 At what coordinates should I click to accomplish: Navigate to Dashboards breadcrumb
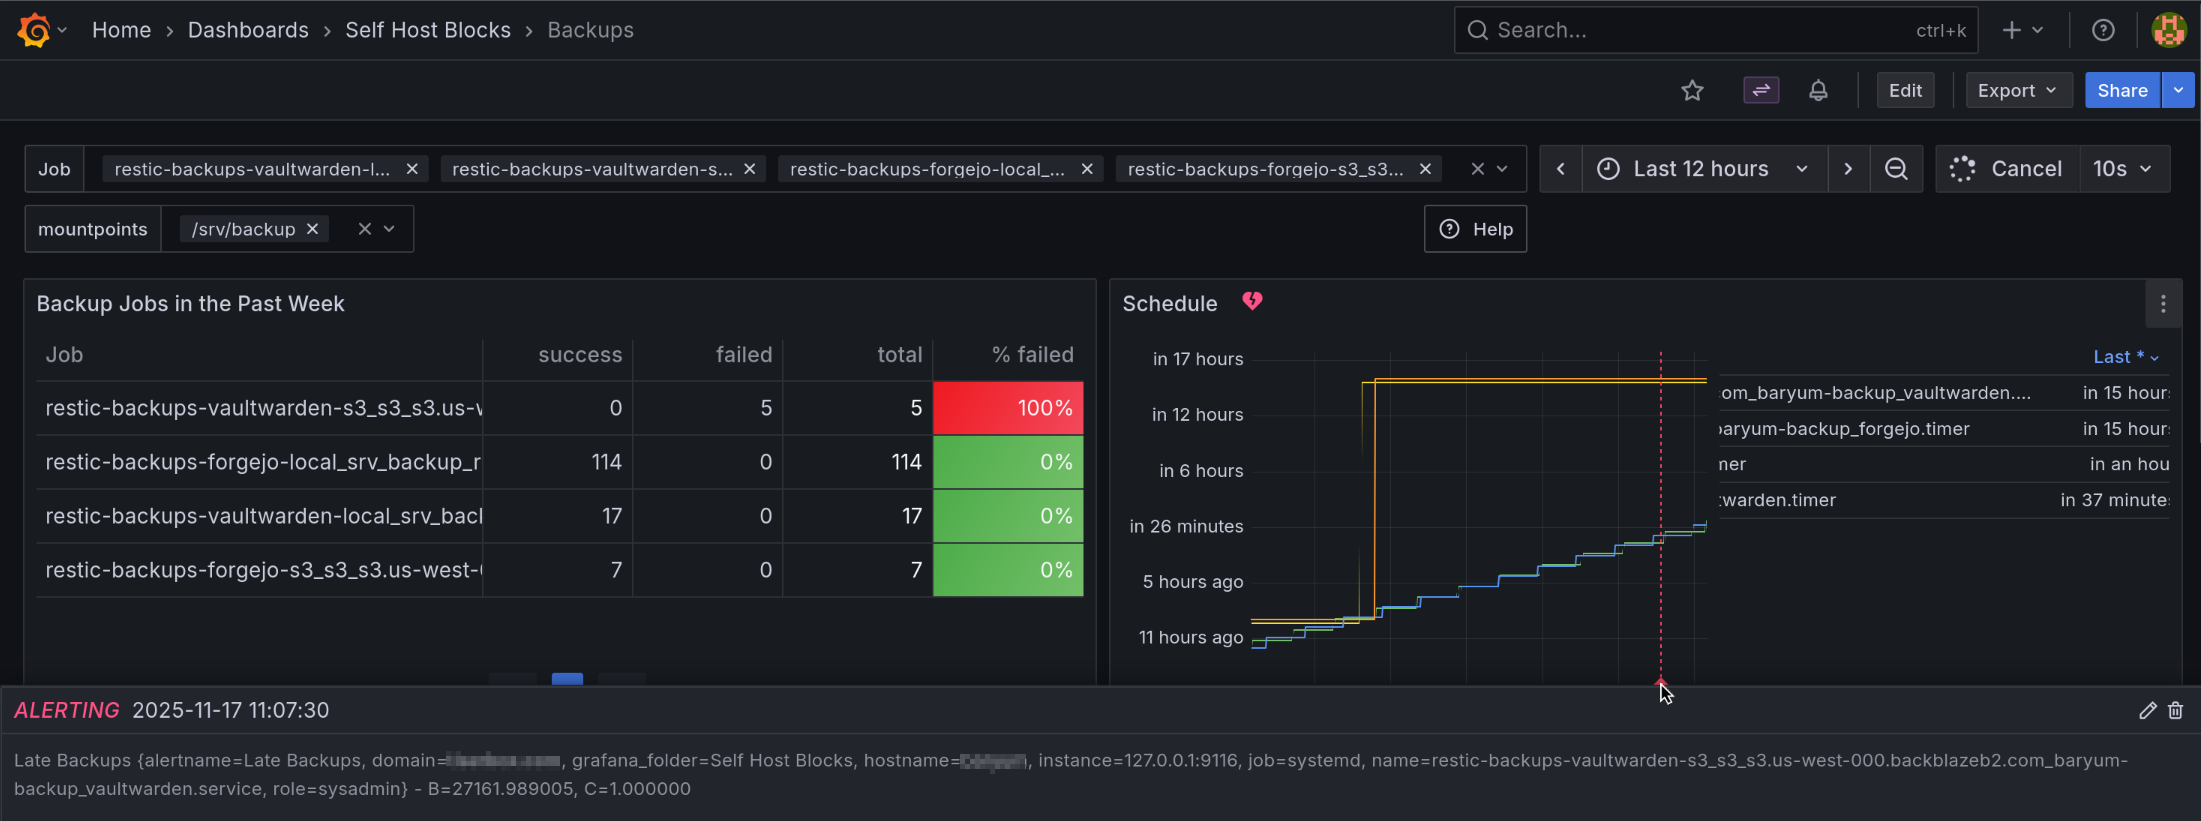248,30
